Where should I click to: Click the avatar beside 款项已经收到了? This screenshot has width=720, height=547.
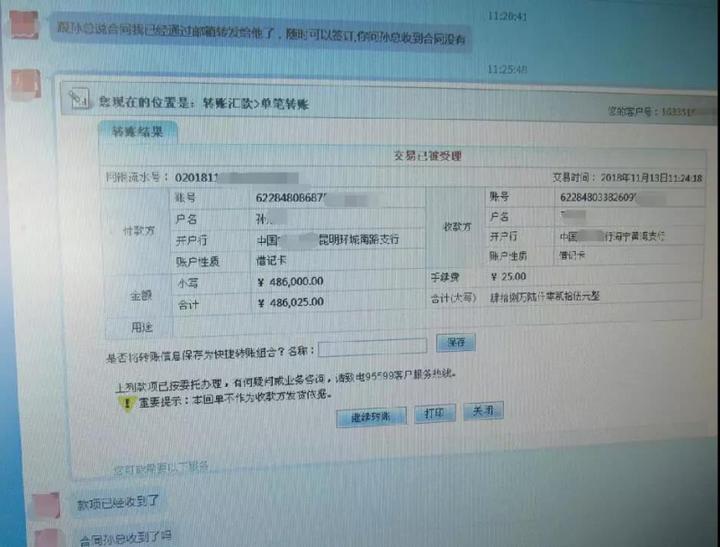tap(46, 505)
